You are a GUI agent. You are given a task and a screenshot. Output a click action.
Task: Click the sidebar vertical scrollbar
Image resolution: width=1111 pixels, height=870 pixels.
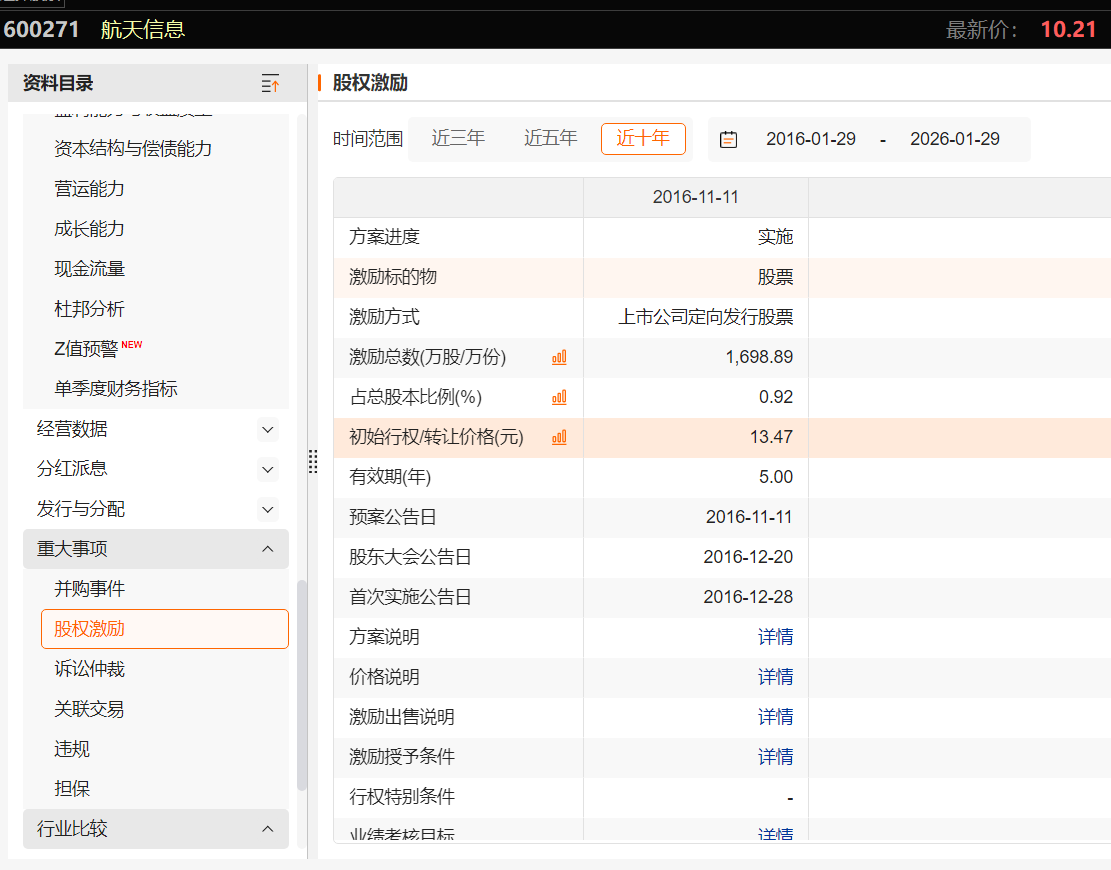click(x=302, y=685)
